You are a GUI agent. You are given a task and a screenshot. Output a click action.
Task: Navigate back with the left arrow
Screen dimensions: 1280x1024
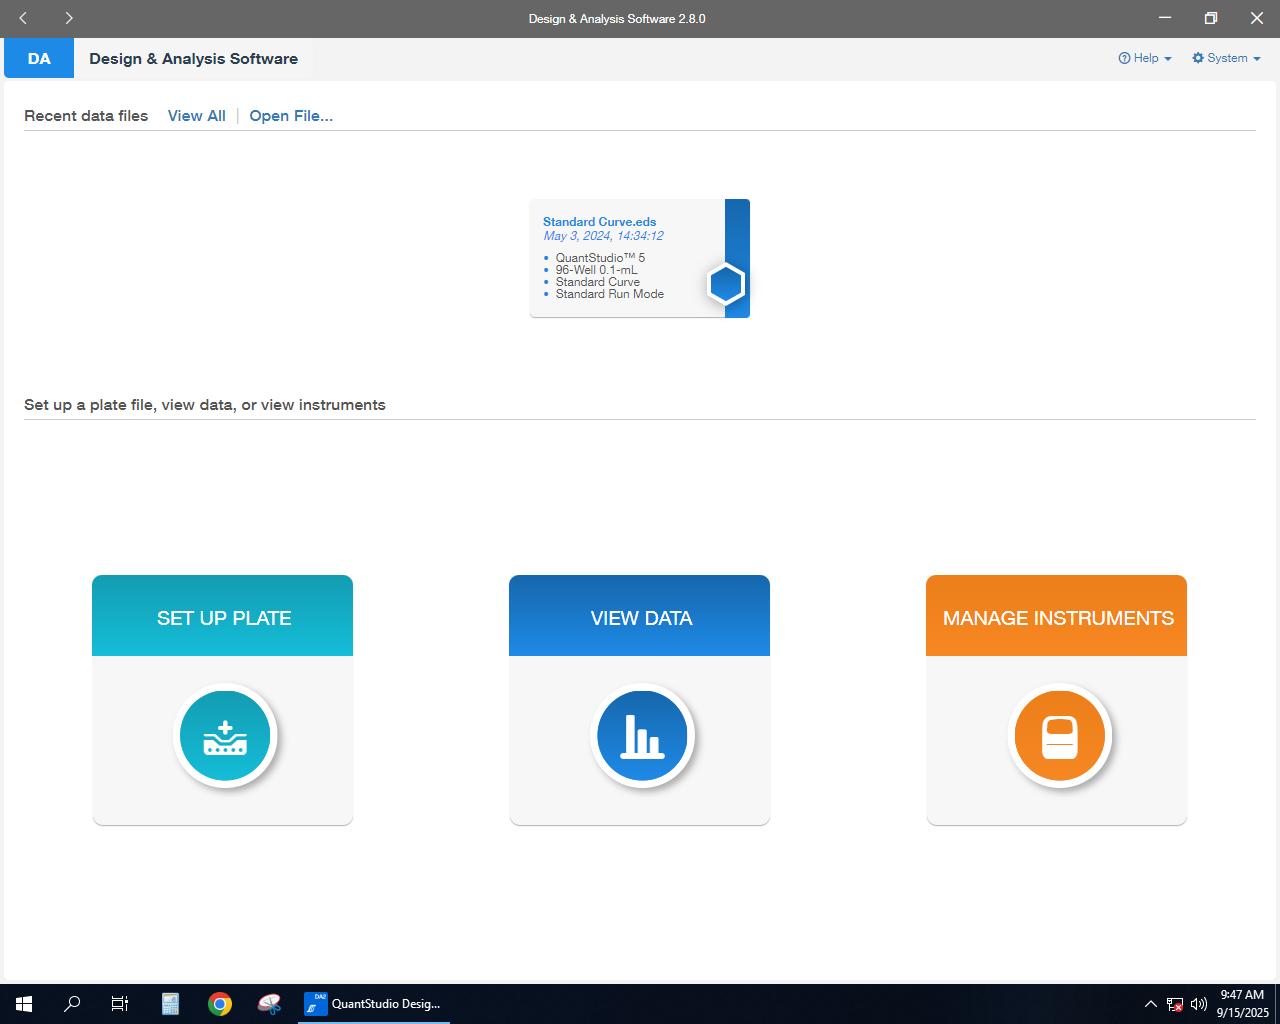23,18
